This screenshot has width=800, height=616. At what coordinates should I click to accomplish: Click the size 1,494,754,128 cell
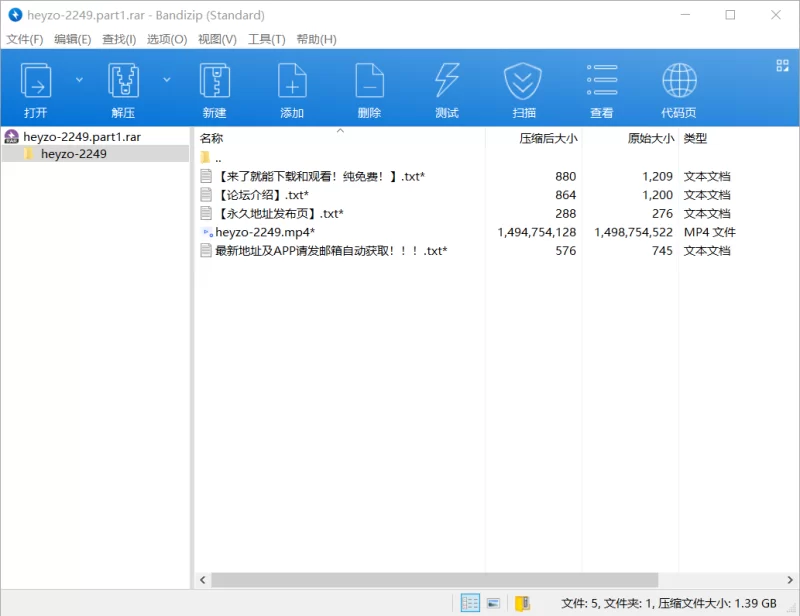537,232
